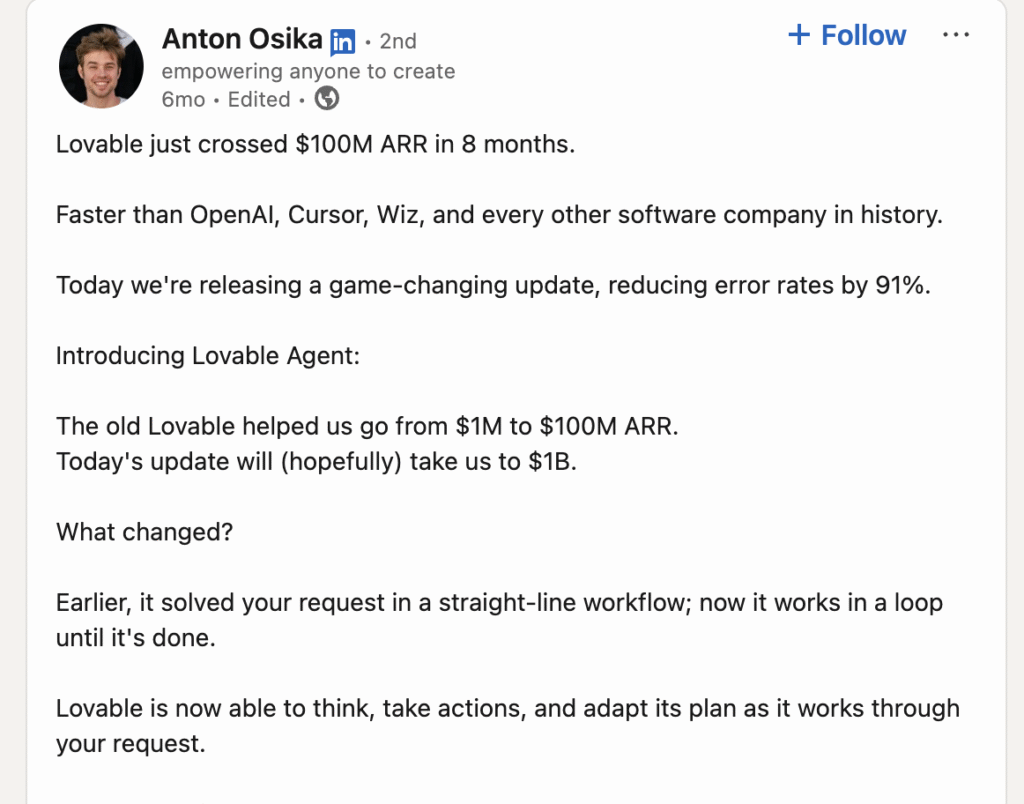Image resolution: width=1024 pixels, height=804 pixels.
Task: Click Anton Osika's name link
Action: (x=242, y=40)
